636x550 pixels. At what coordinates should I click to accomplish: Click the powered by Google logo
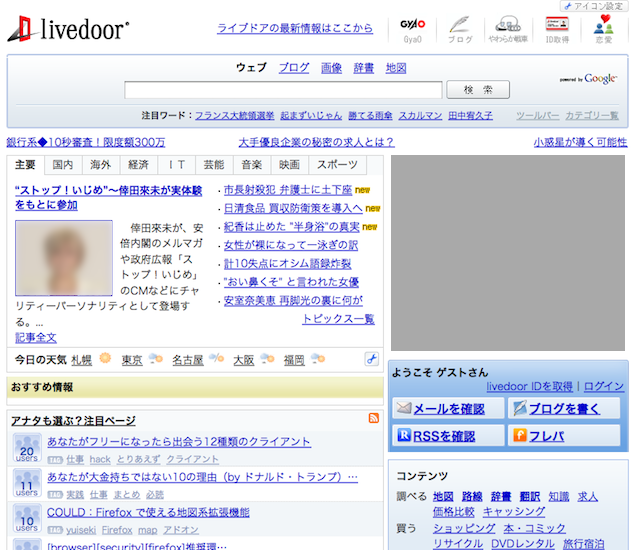589,79
